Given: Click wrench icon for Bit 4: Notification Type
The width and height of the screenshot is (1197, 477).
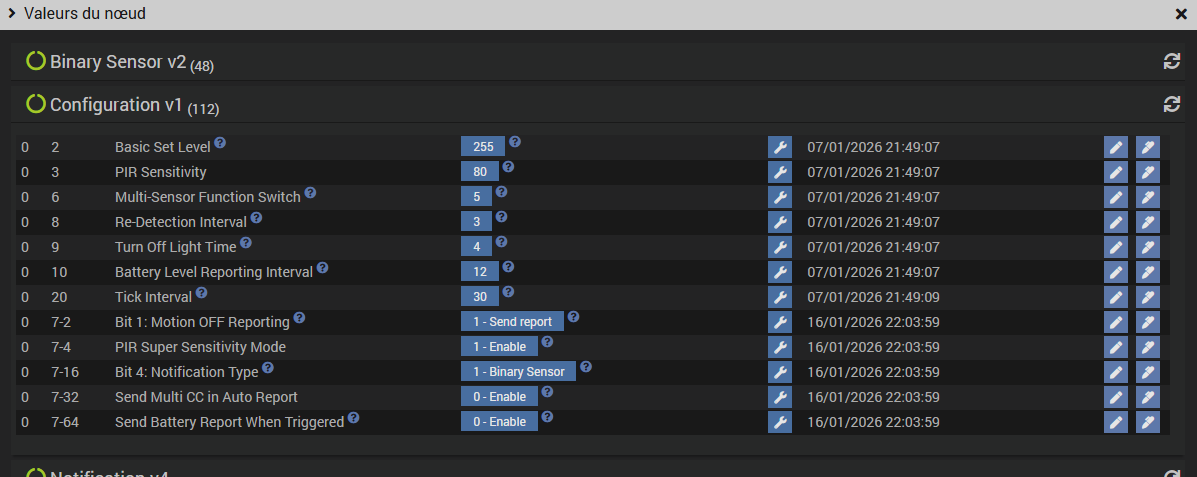Looking at the screenshot, I should (x=779, y=372).
